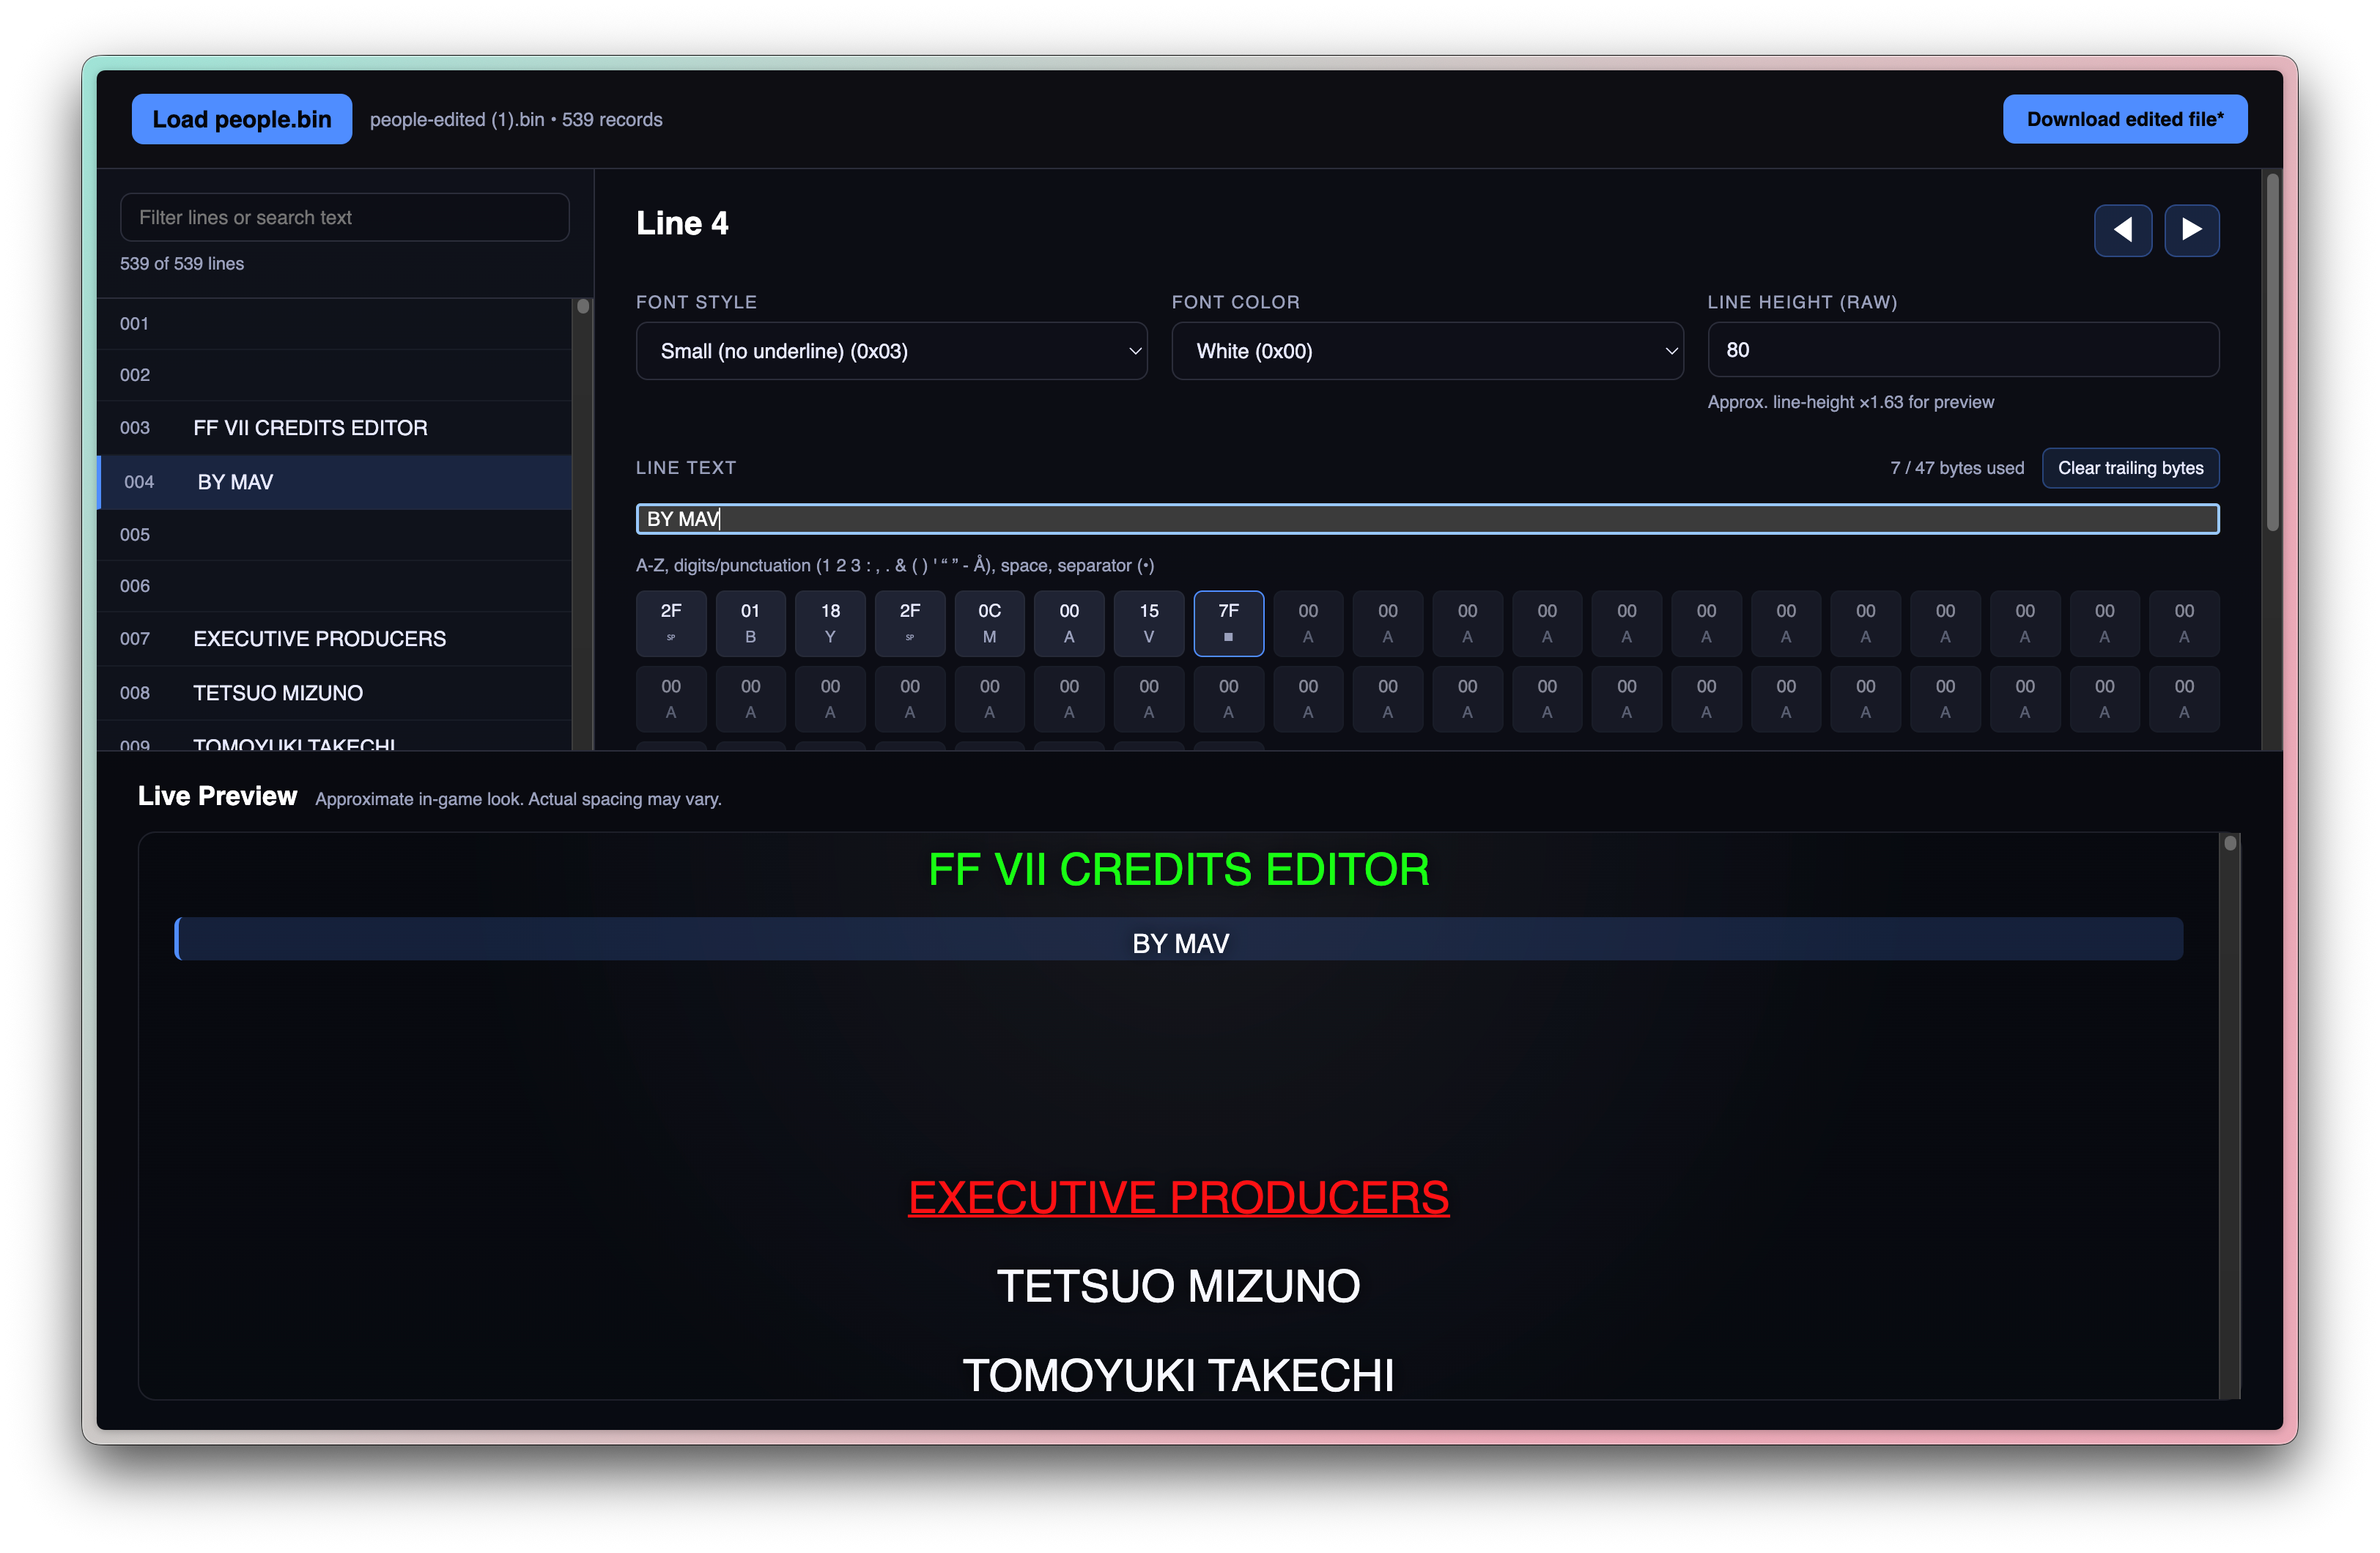2380x1553 pixels.
Task: Click the people-edited (1).bin file name text
Action: [x=457, y=120]
